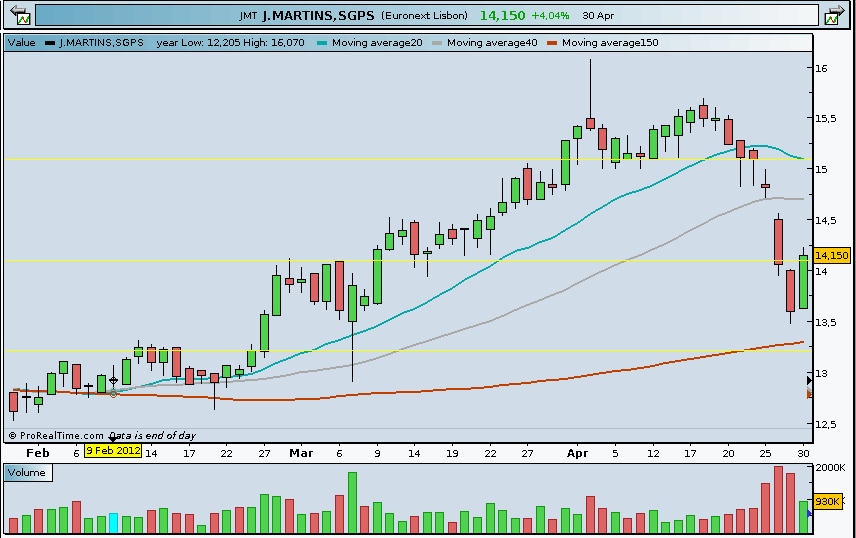Click the Moving average150 legend label
The image size is (856, 538).
610,43
